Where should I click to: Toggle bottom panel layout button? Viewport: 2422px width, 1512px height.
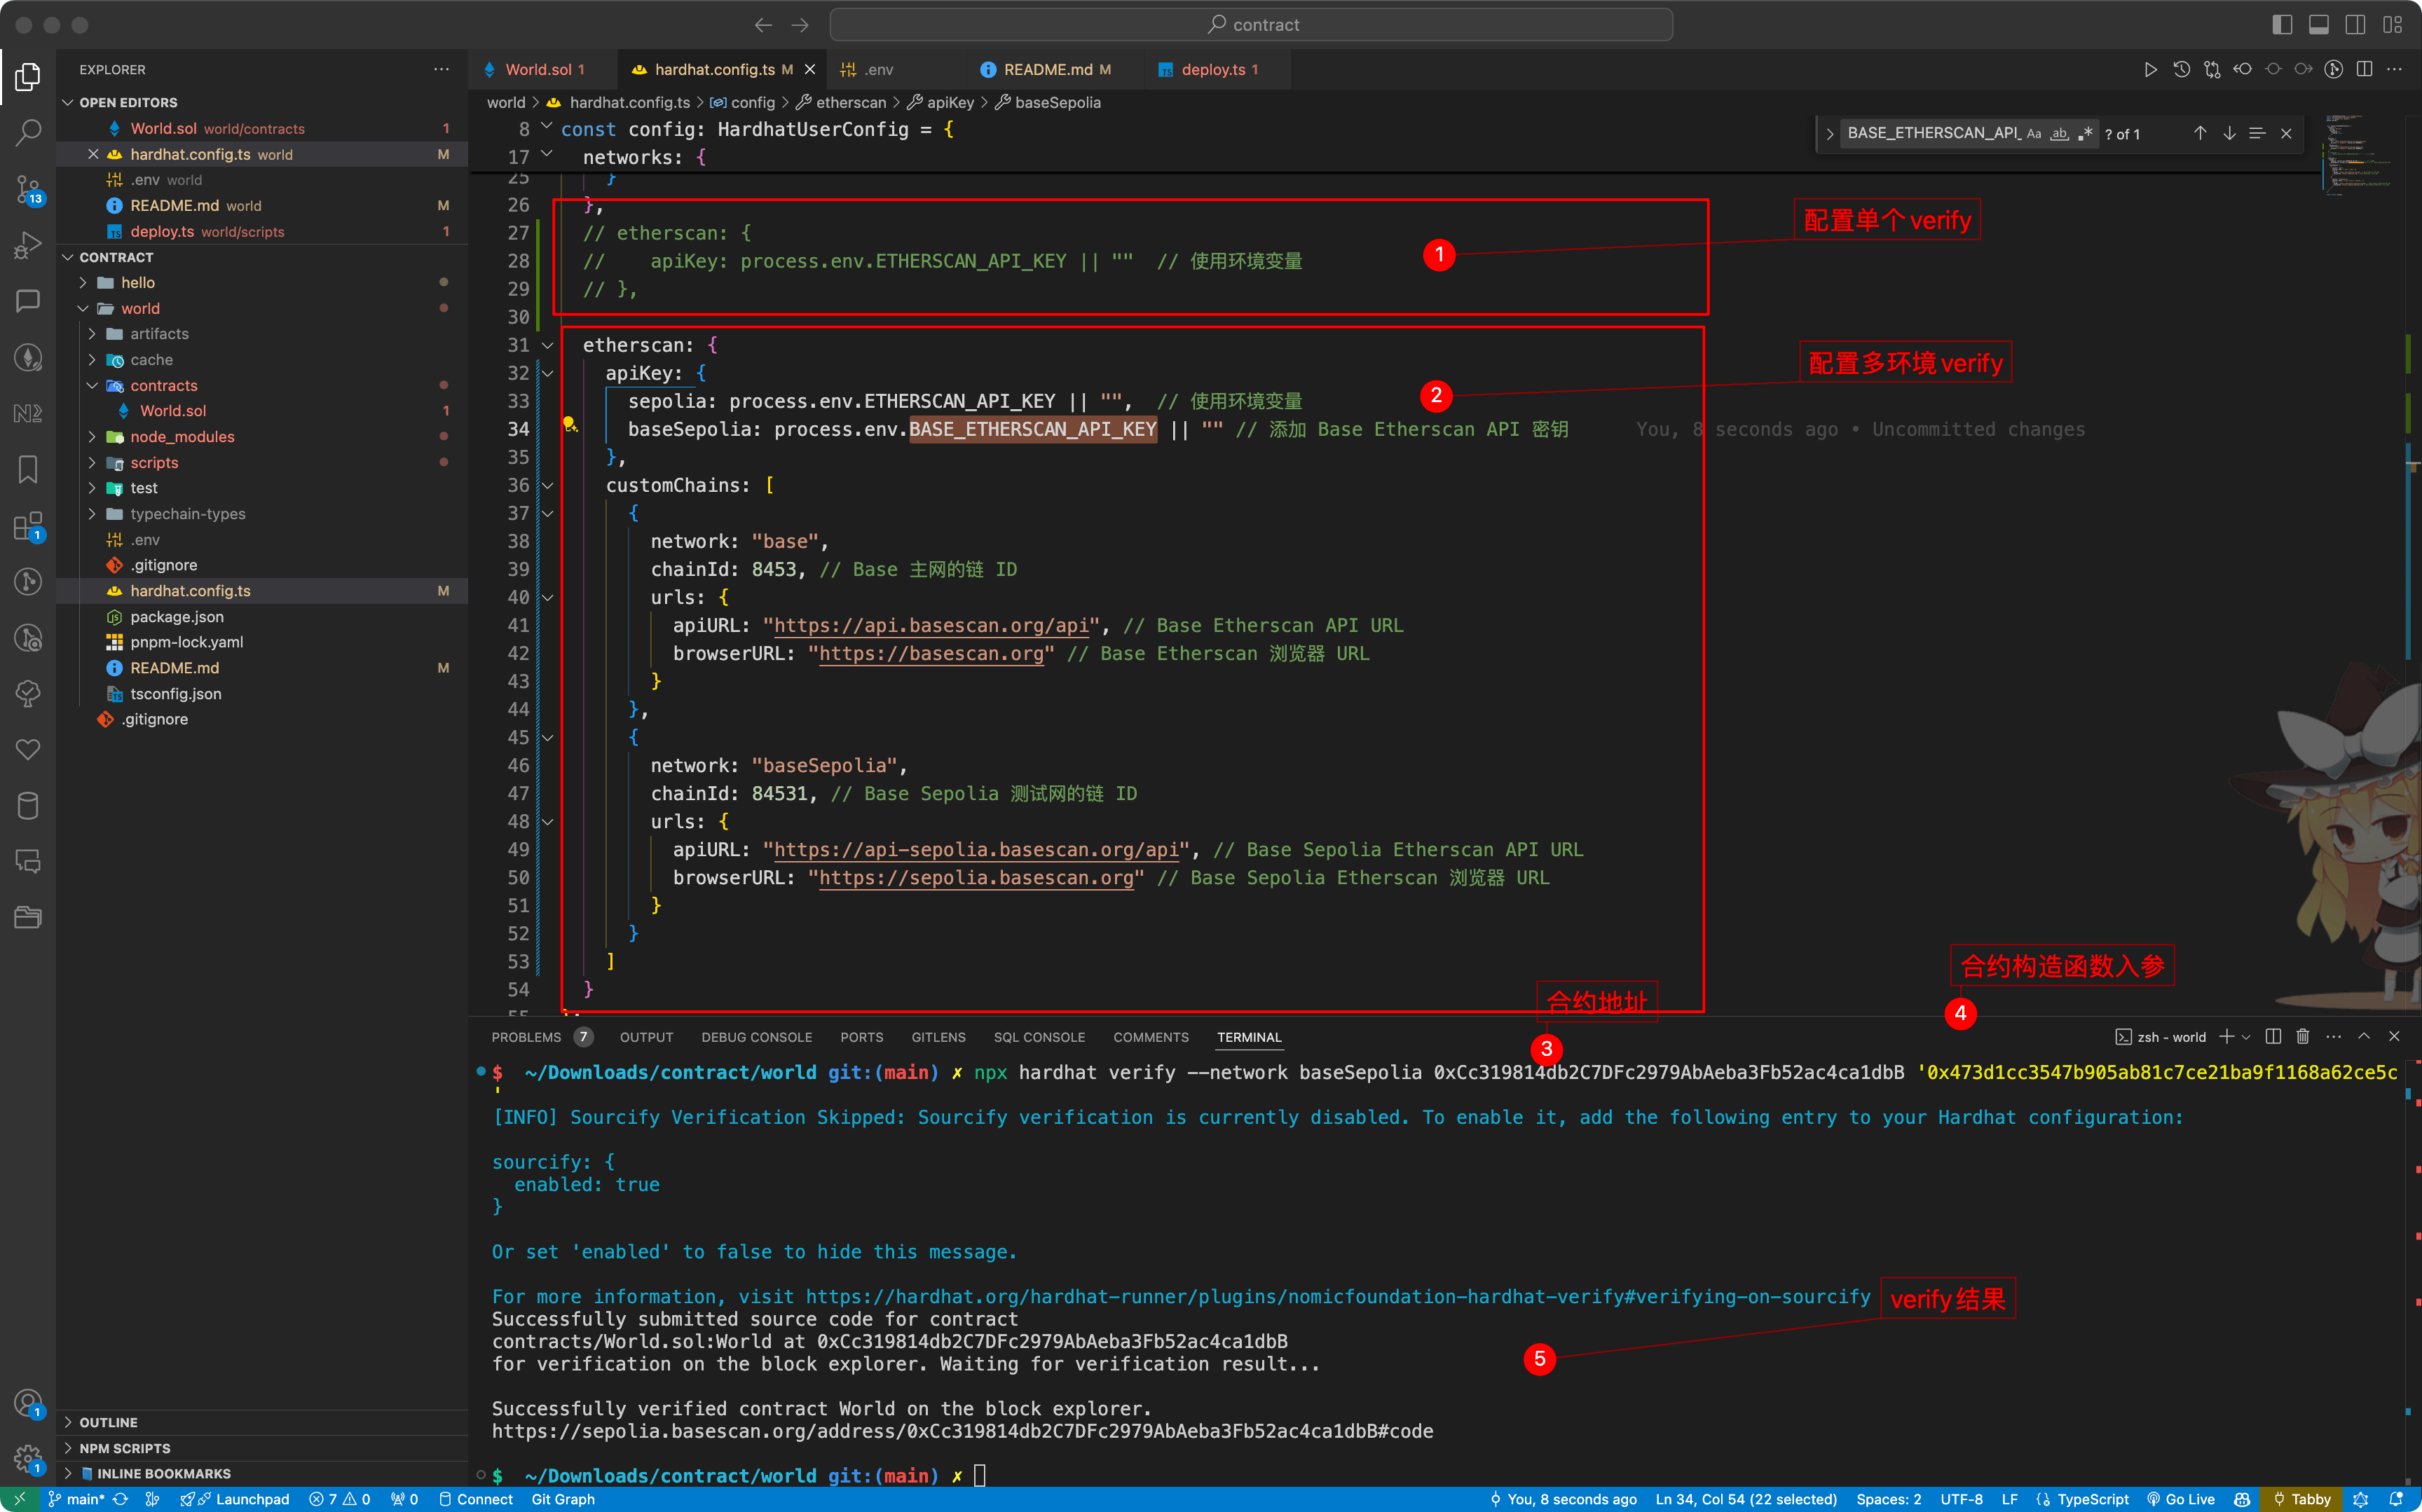[x=2319, y=25]
